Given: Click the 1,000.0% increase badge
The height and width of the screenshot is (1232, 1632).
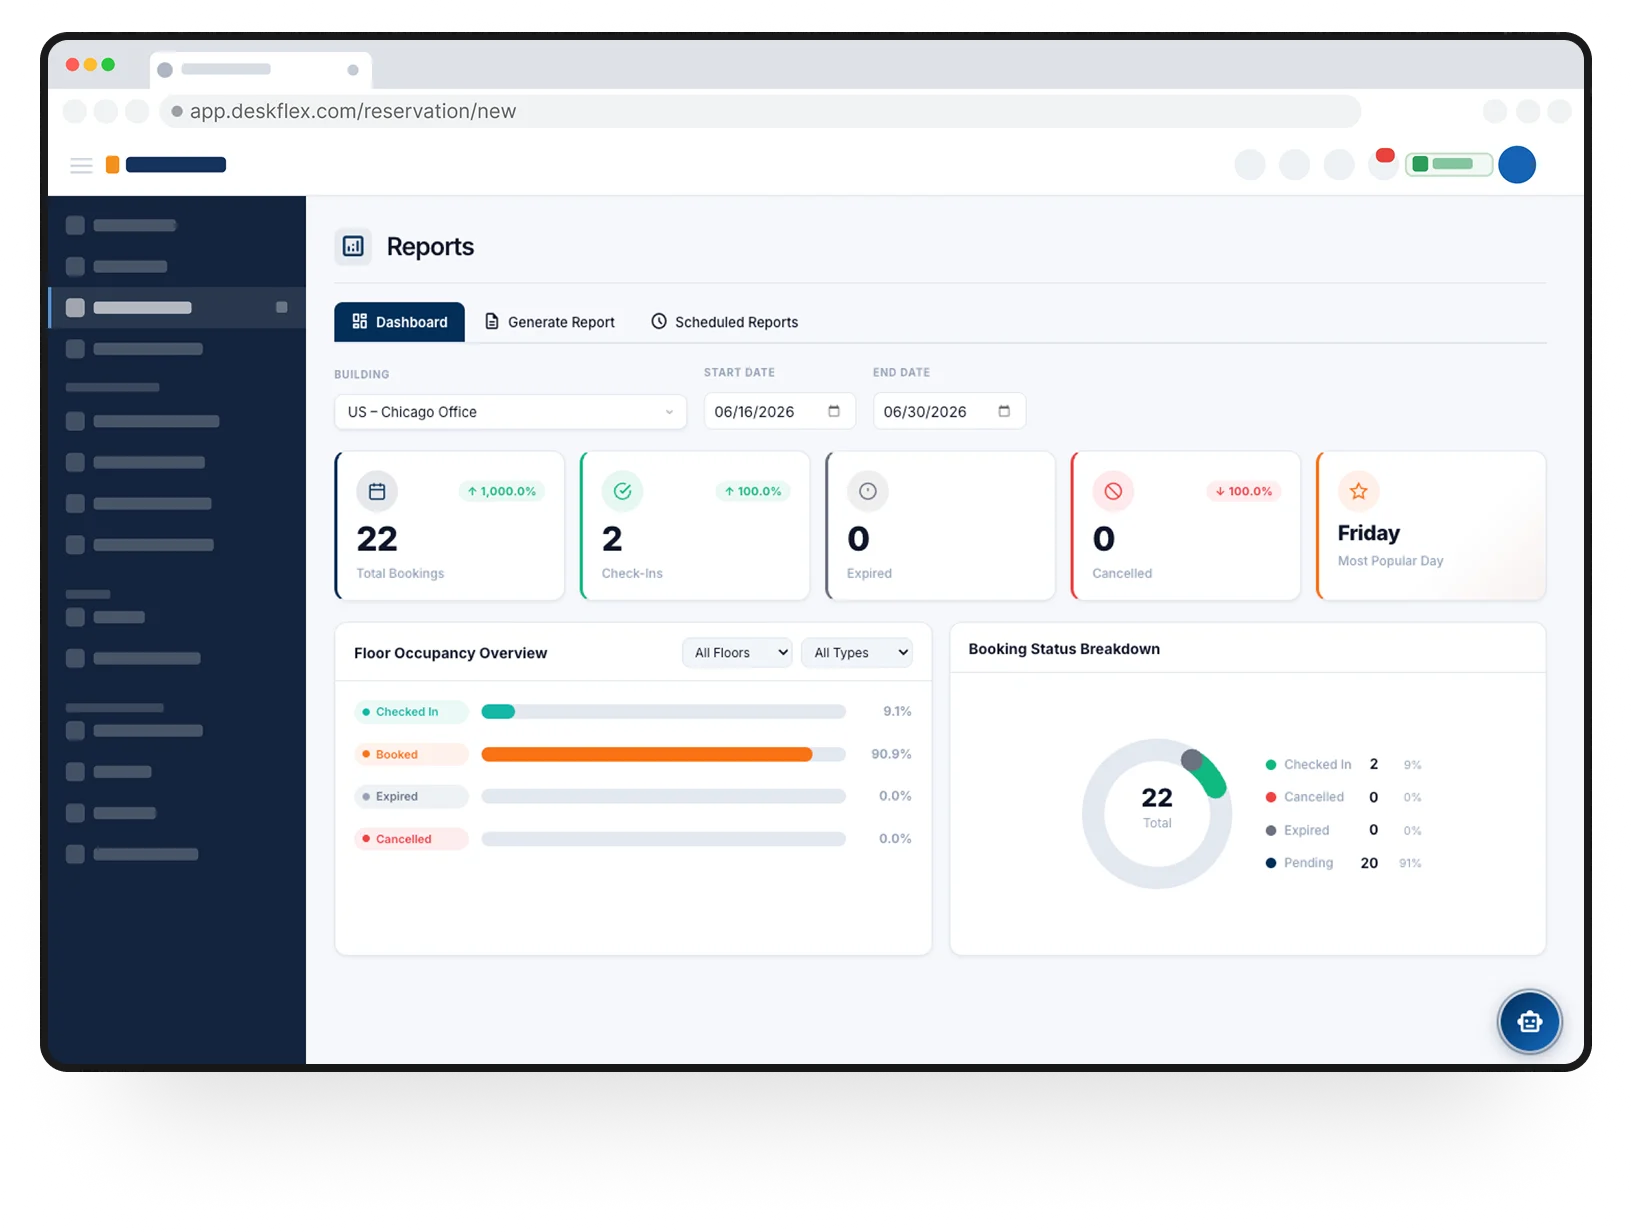Looking at the screenshot, I should [x=502, y=491].
